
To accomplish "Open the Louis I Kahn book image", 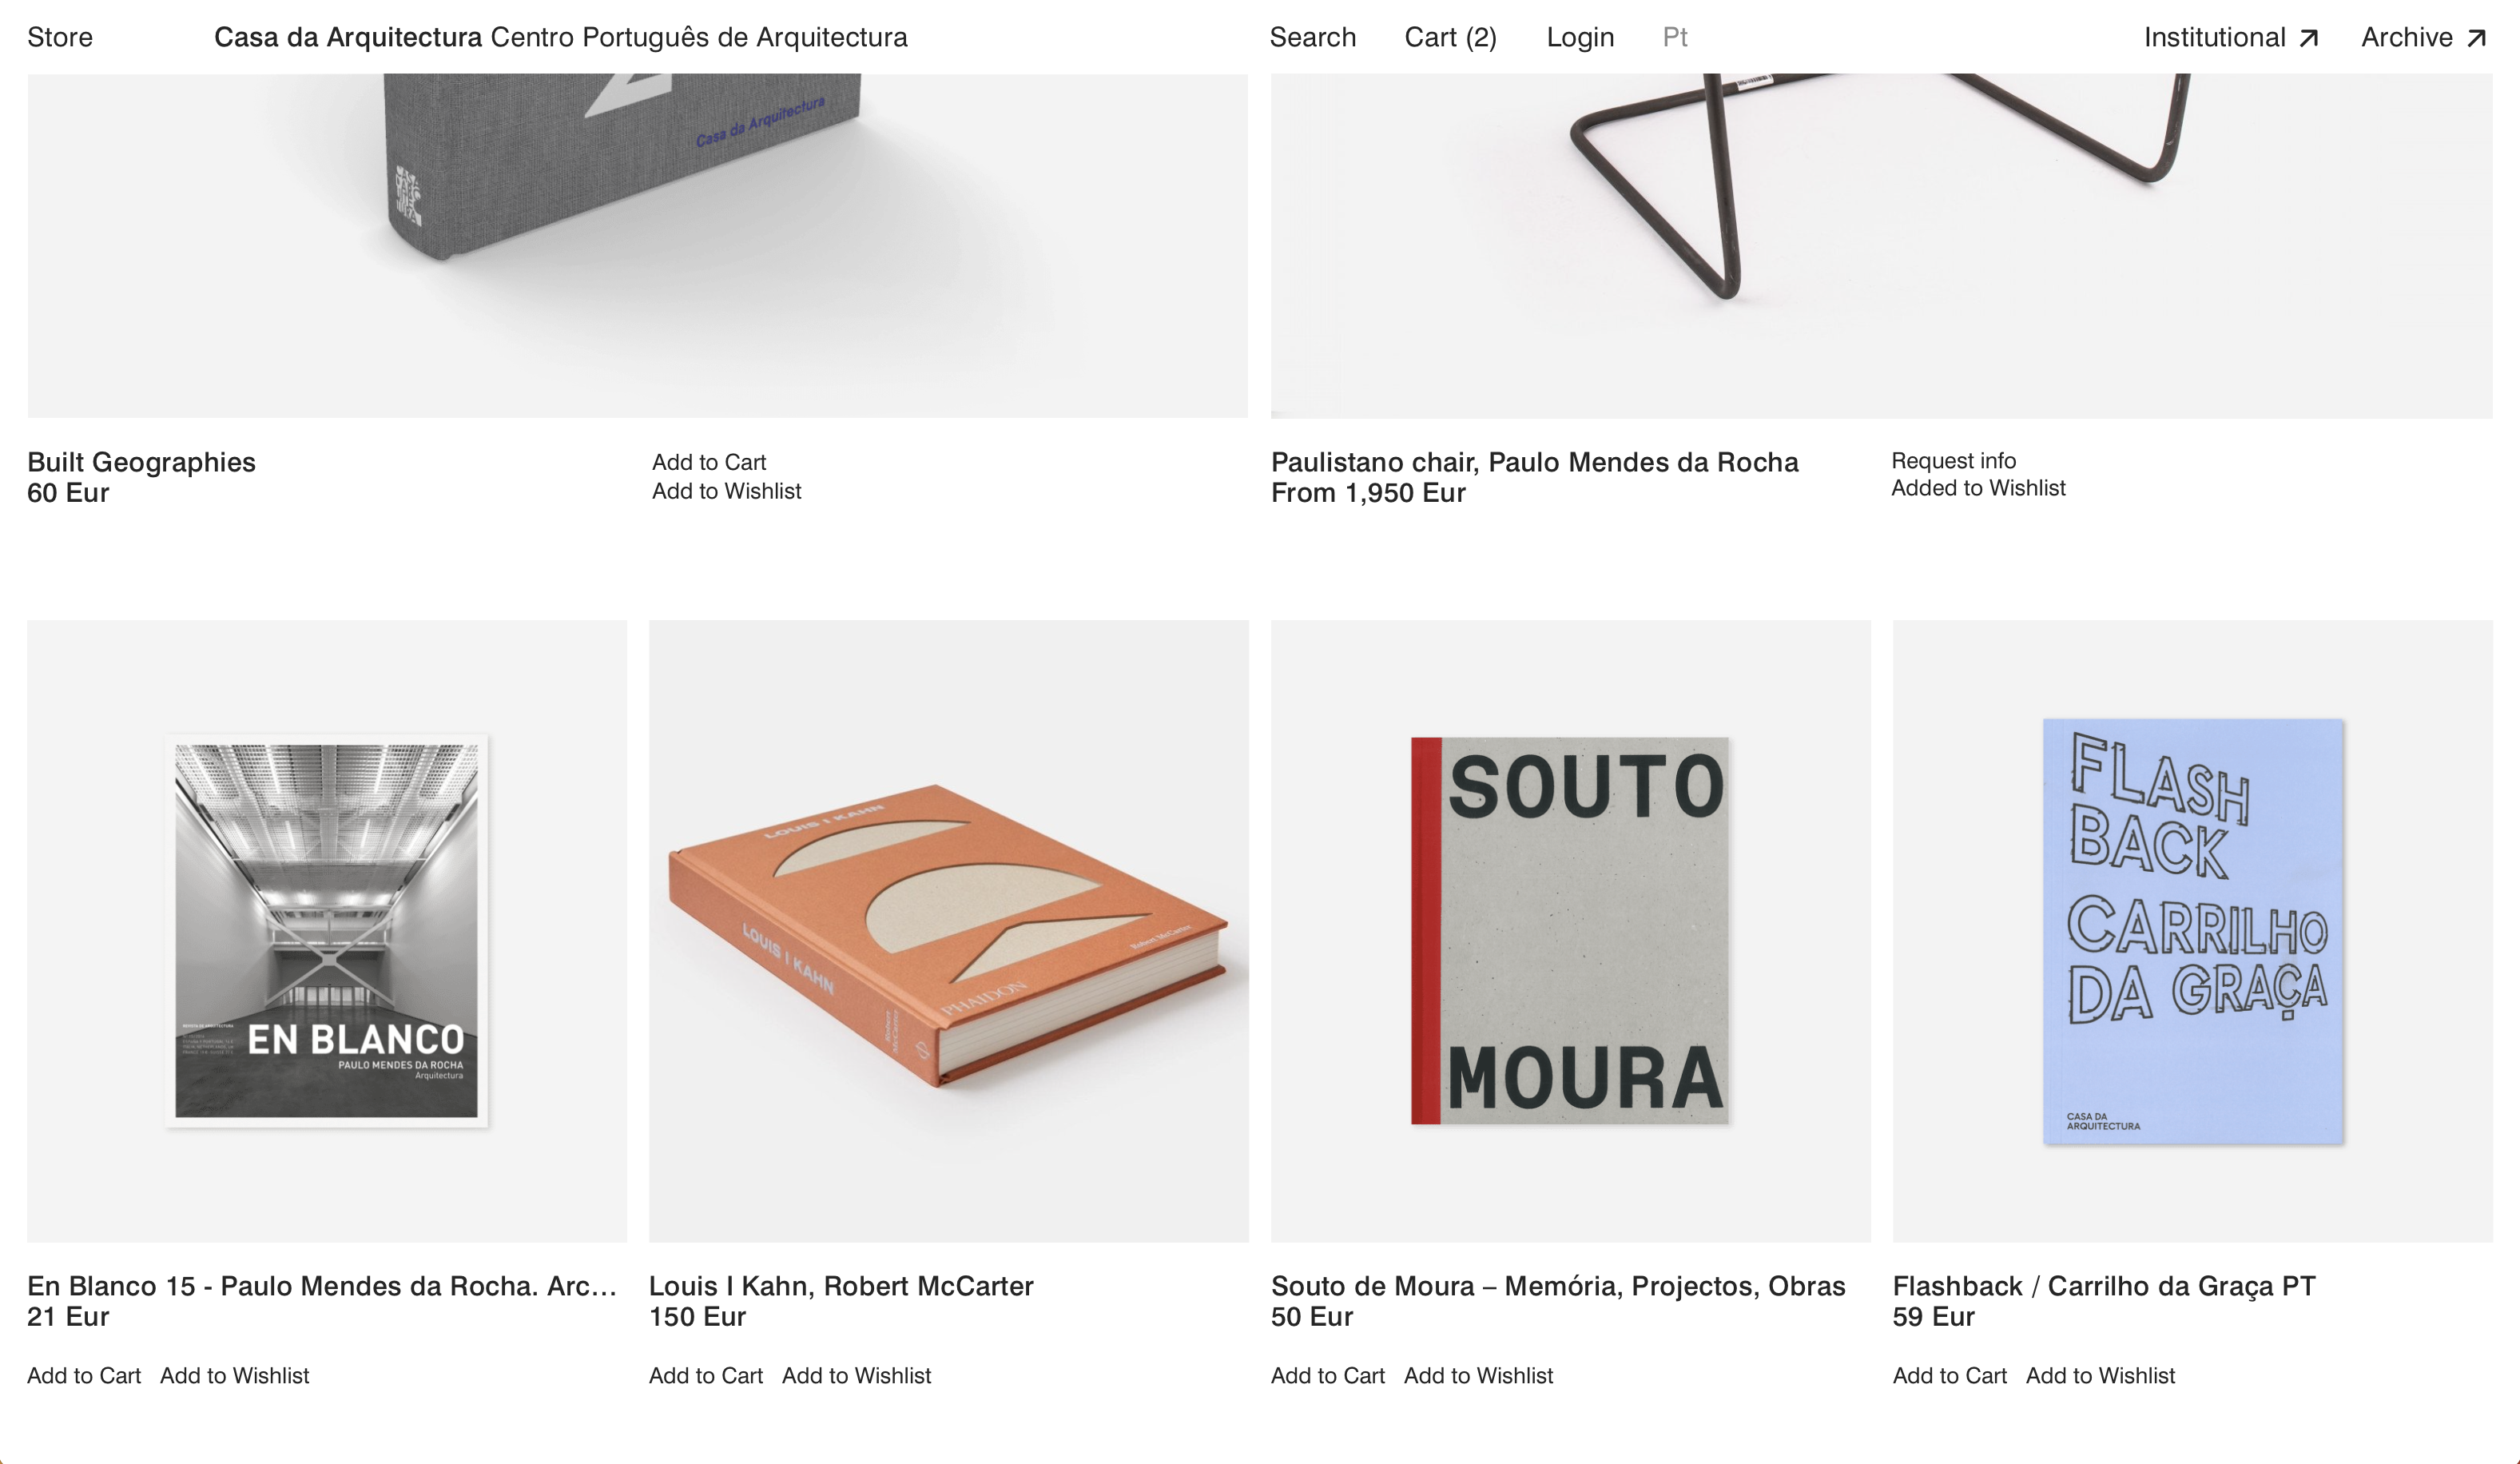I will click(x=949, y=931).
